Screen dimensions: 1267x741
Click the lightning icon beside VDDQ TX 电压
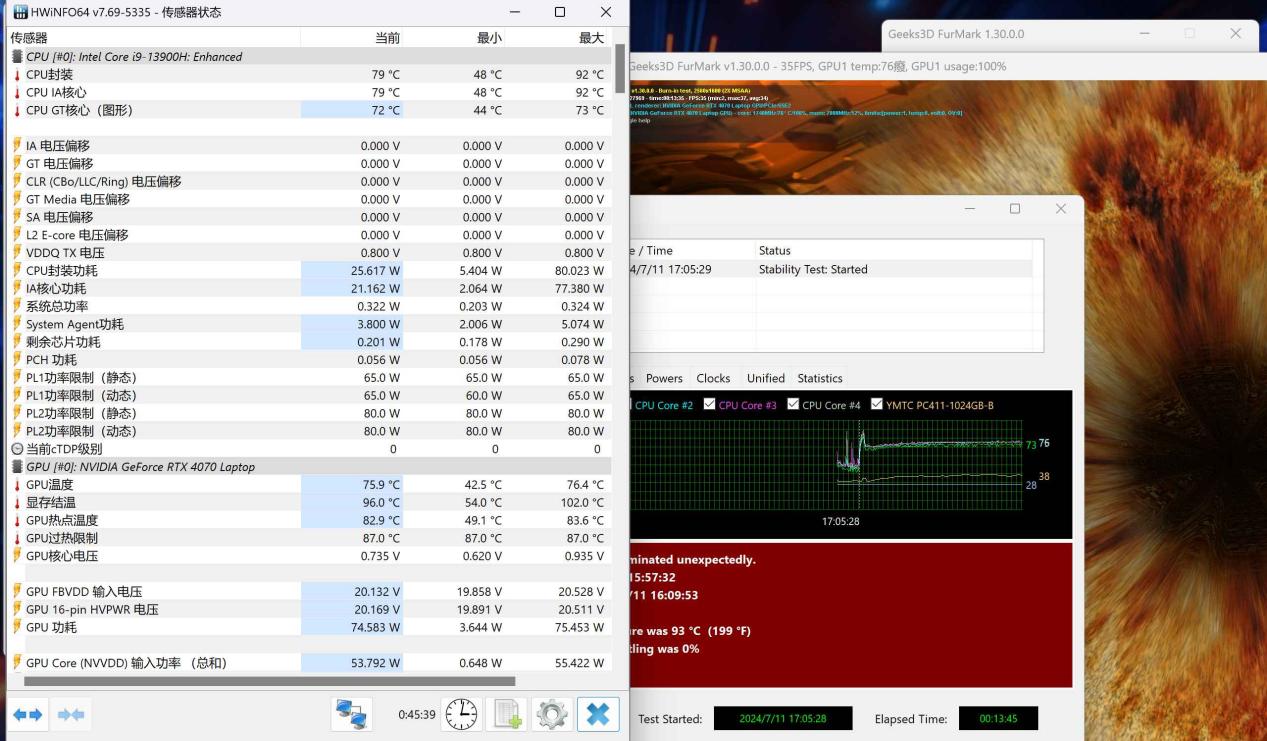[17, 253]
